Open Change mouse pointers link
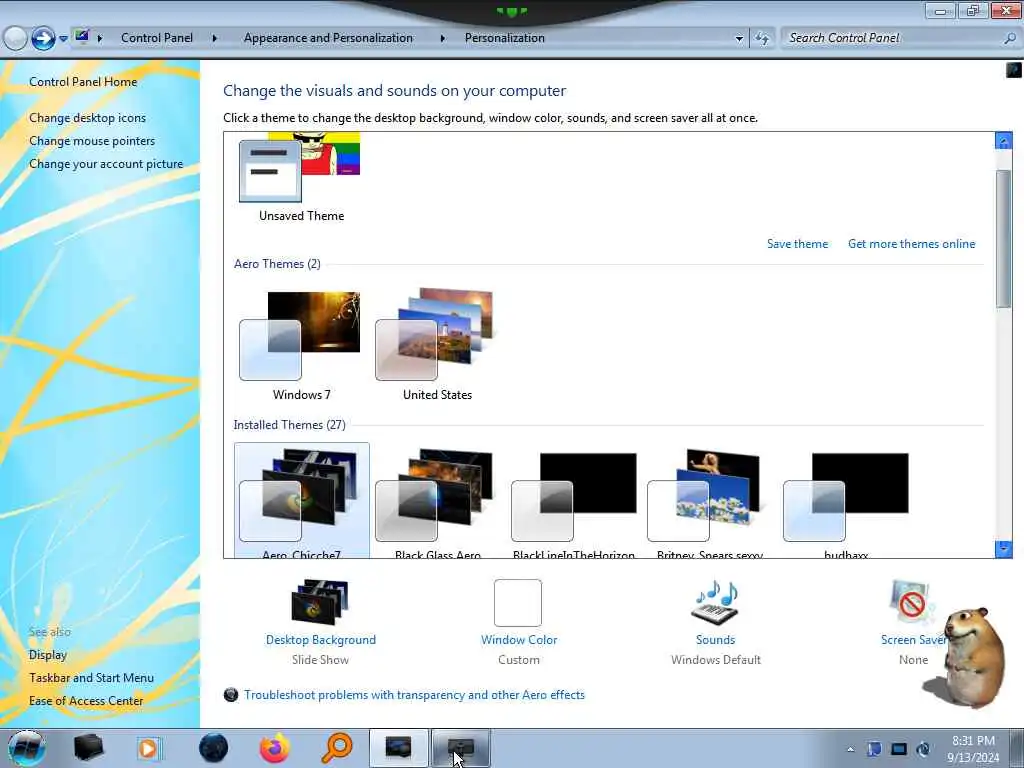Viewport: 1024px width, 768px height. [x=92, y=140]
